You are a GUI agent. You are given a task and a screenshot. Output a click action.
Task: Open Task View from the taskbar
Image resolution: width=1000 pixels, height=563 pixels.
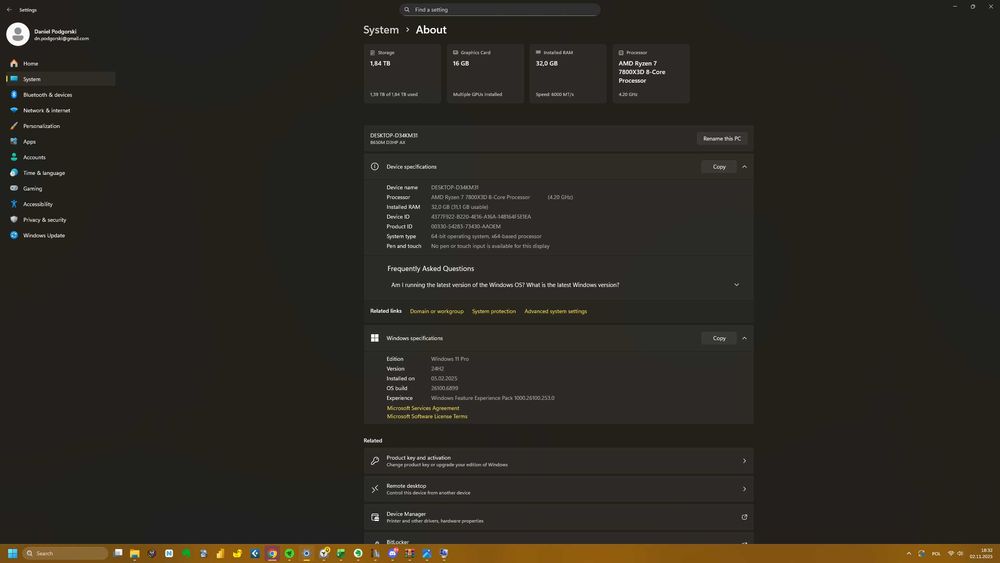coord(118,553)
